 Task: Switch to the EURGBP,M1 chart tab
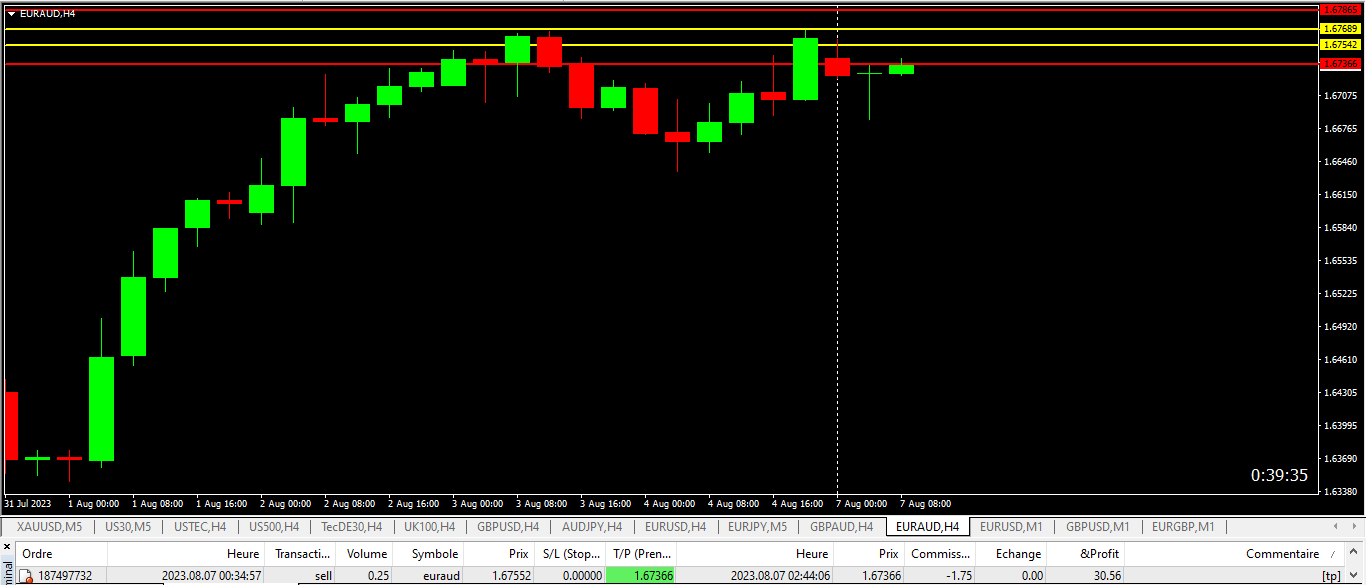pos(1183,527)
